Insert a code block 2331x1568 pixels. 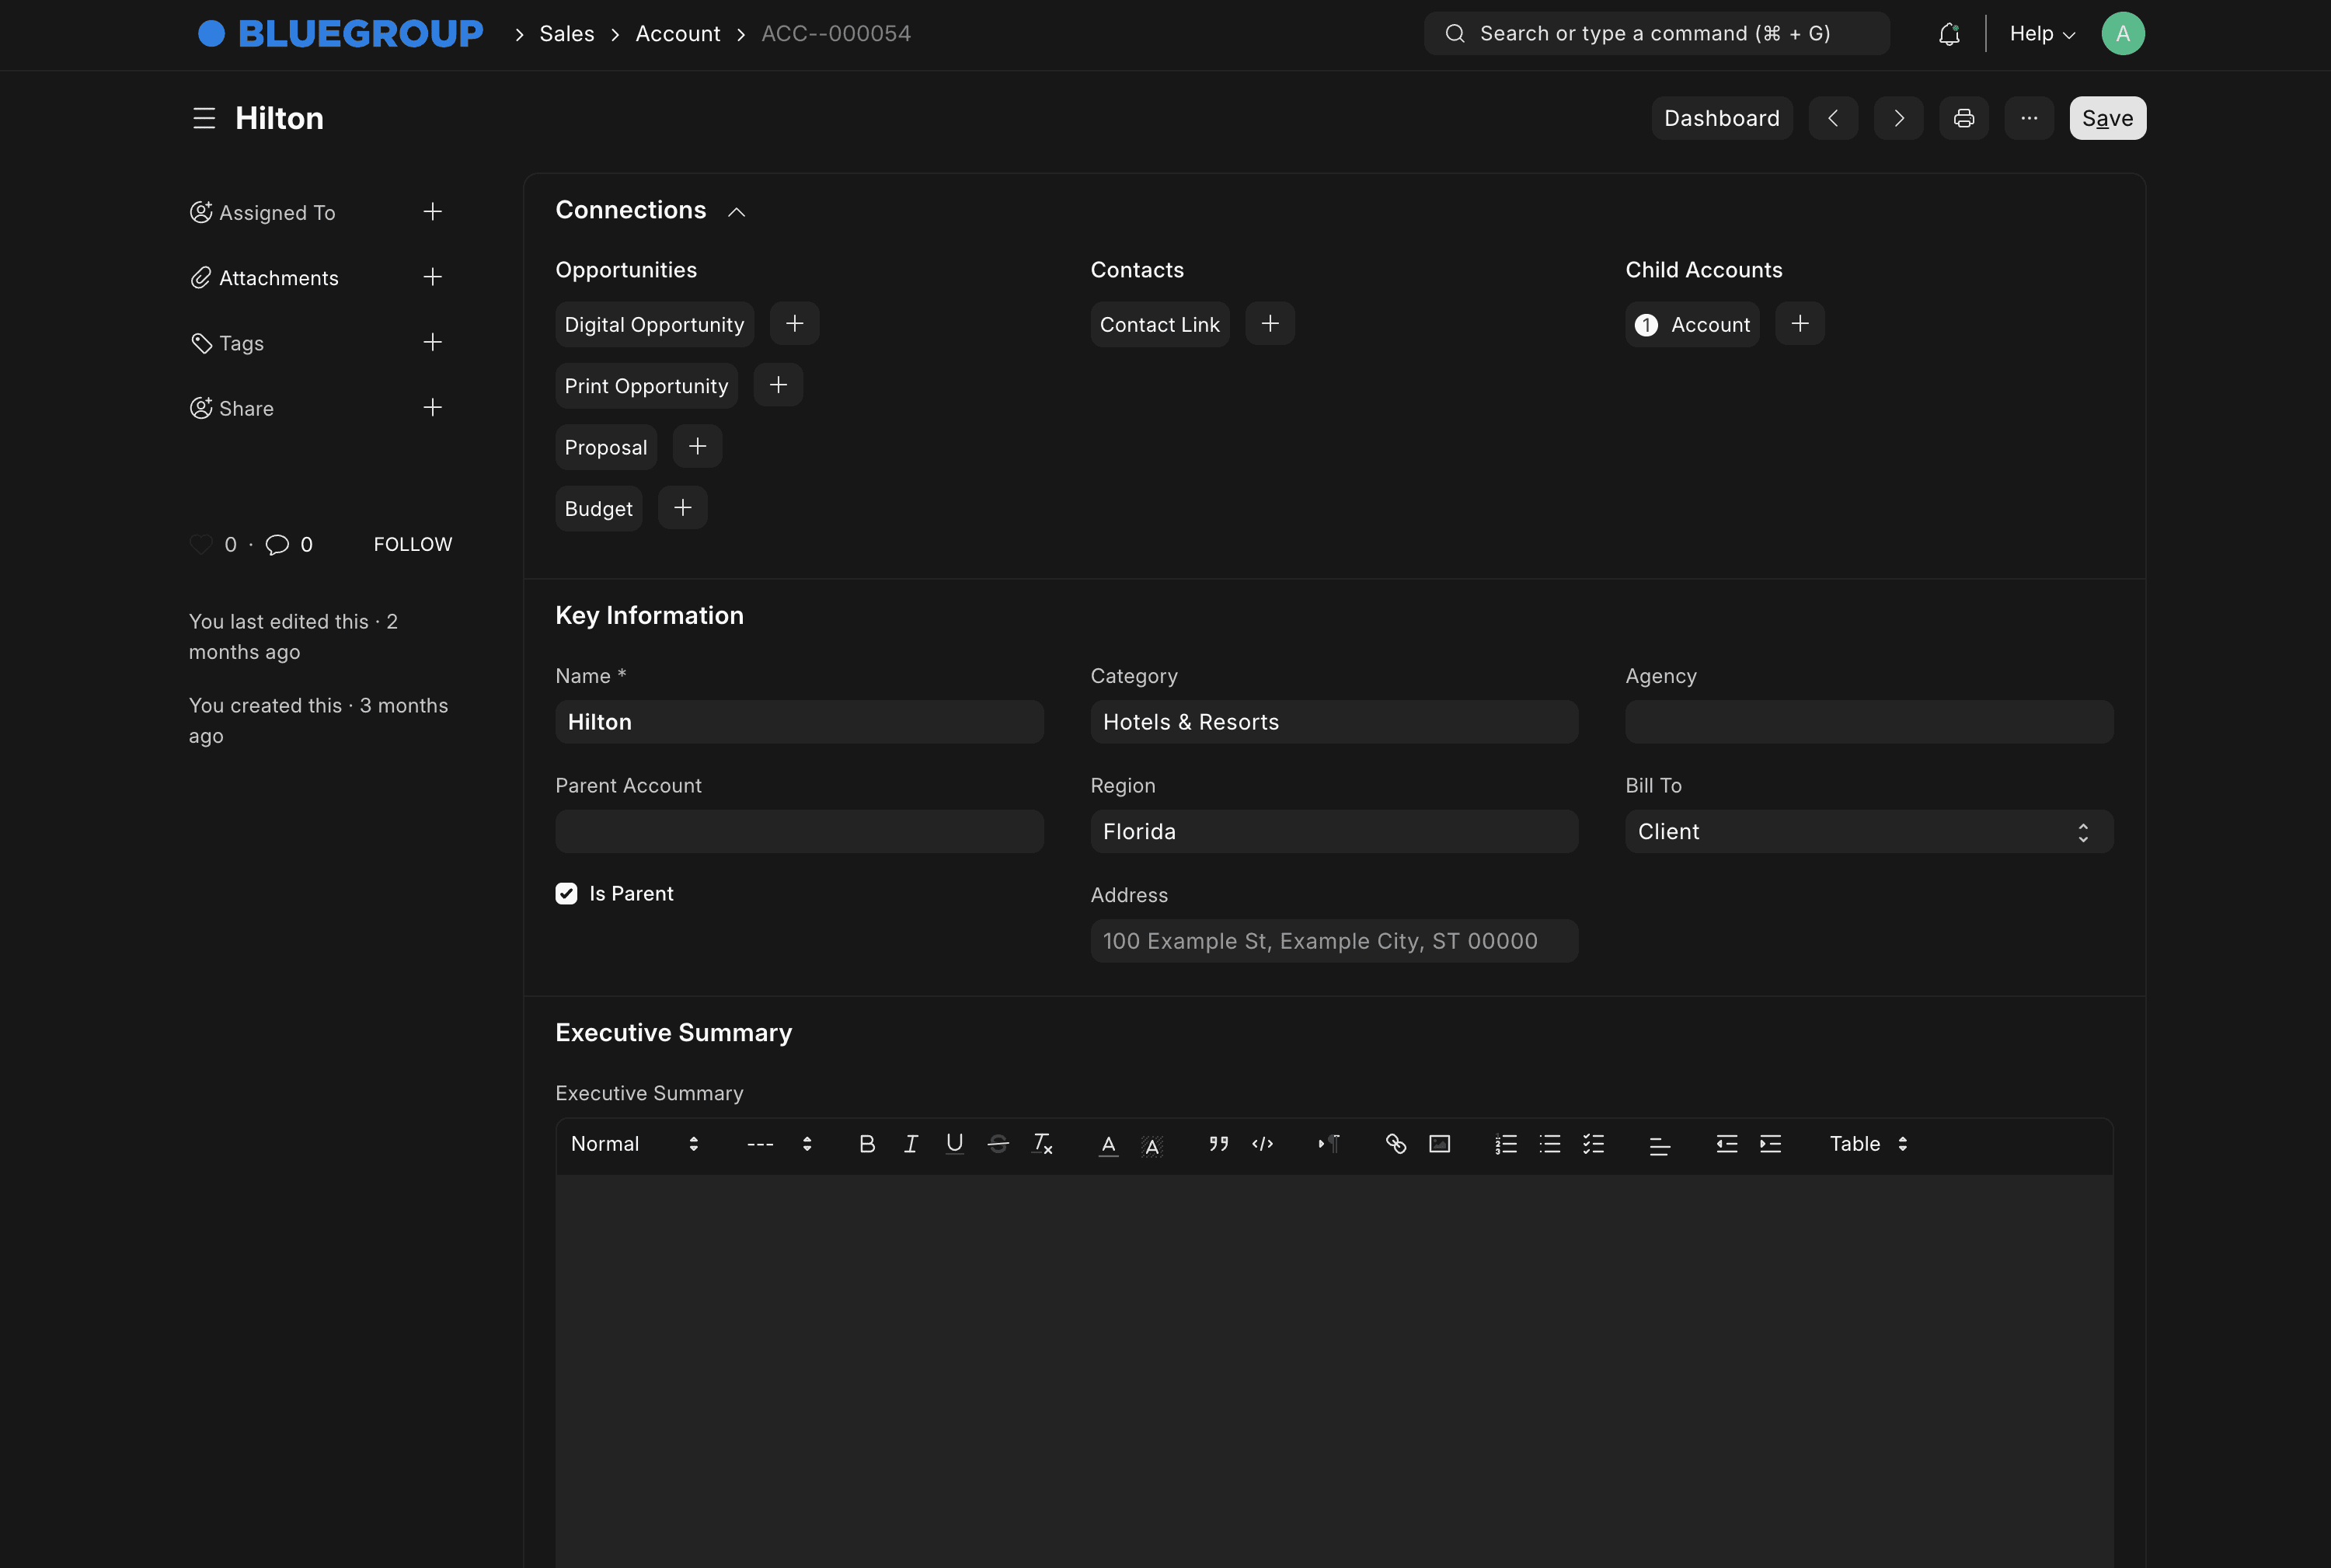click(x=1262, y=1144)
